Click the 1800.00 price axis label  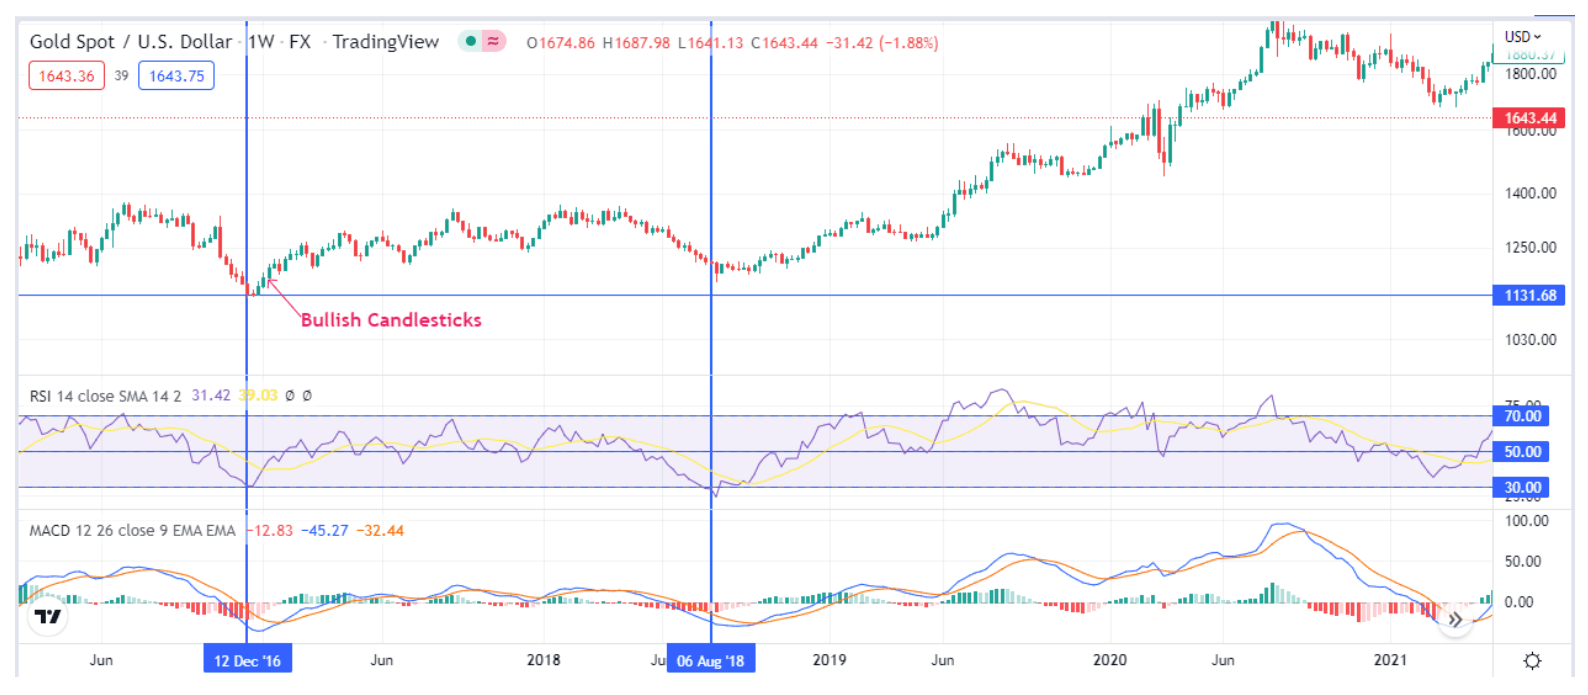pos(1530,74)
